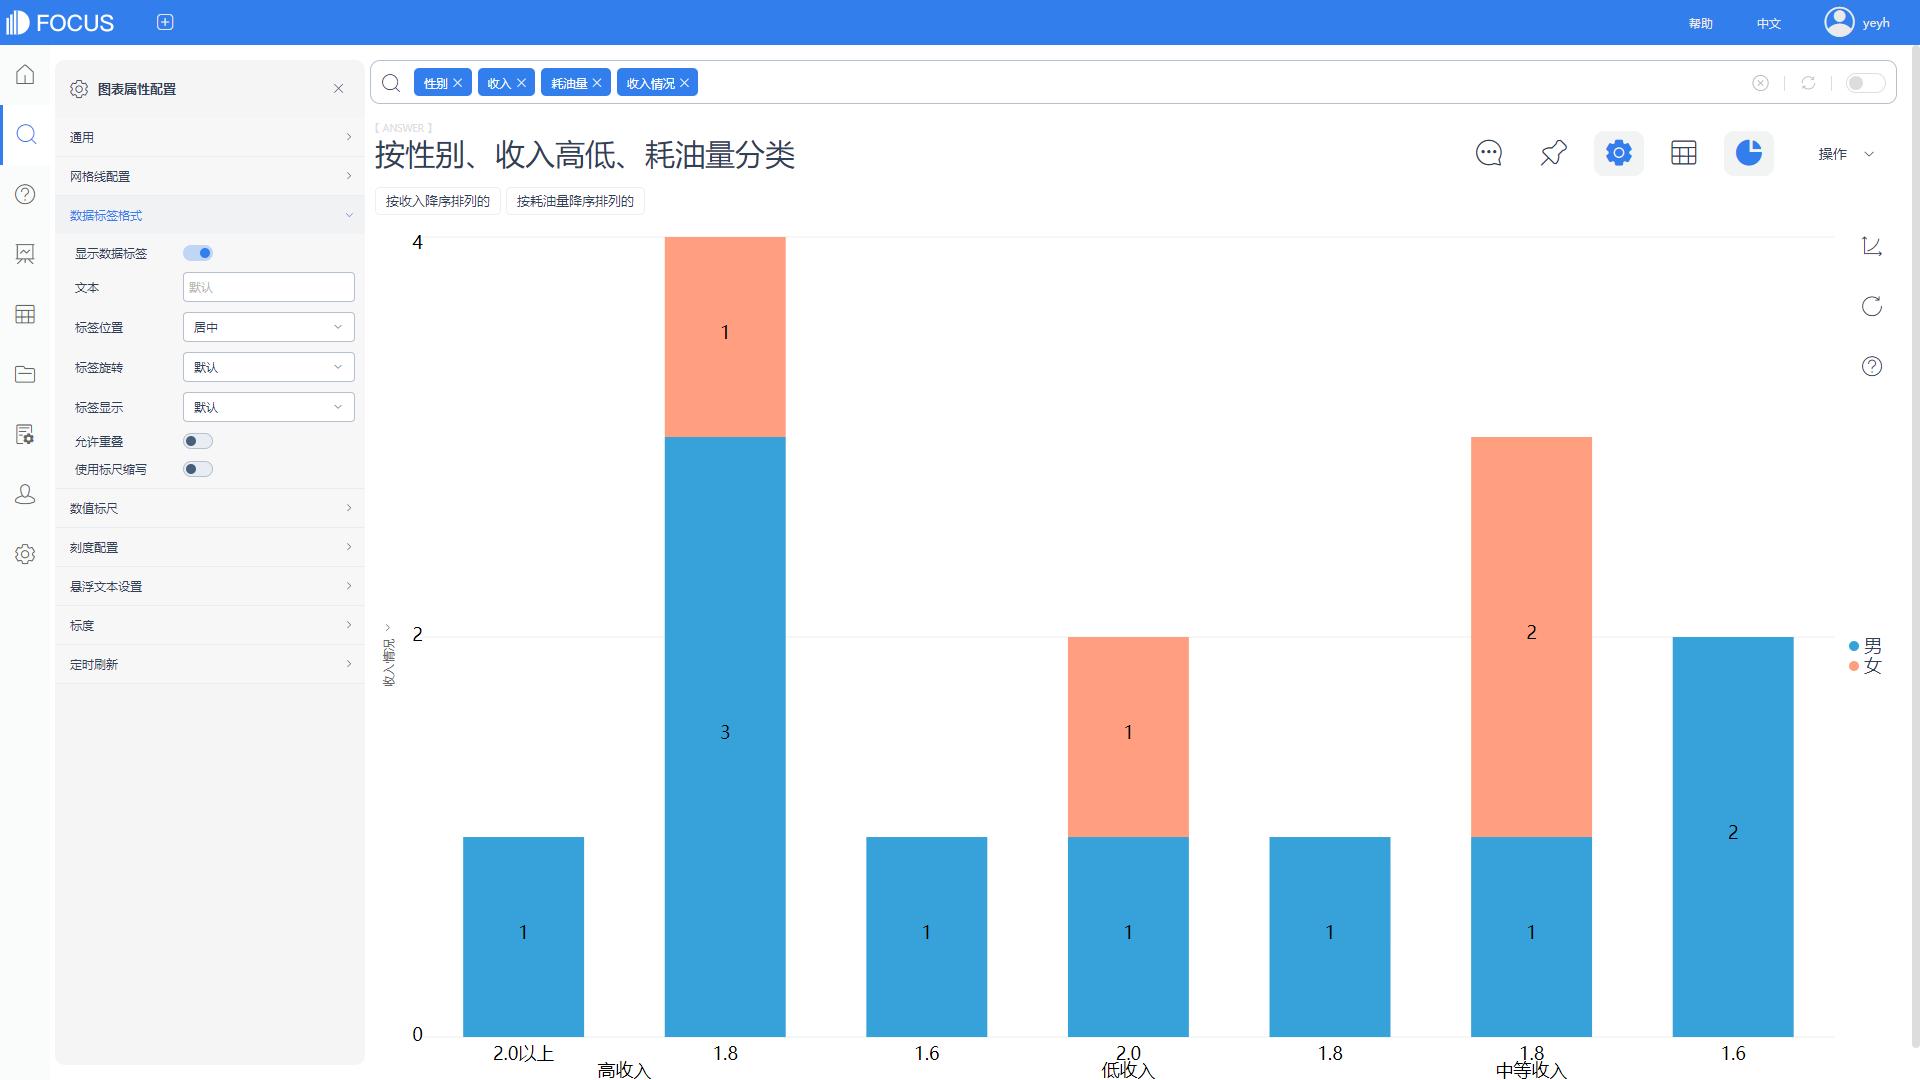Open the 操作 menu
1920x1080 pixels.
click(x=1845, y=154)
